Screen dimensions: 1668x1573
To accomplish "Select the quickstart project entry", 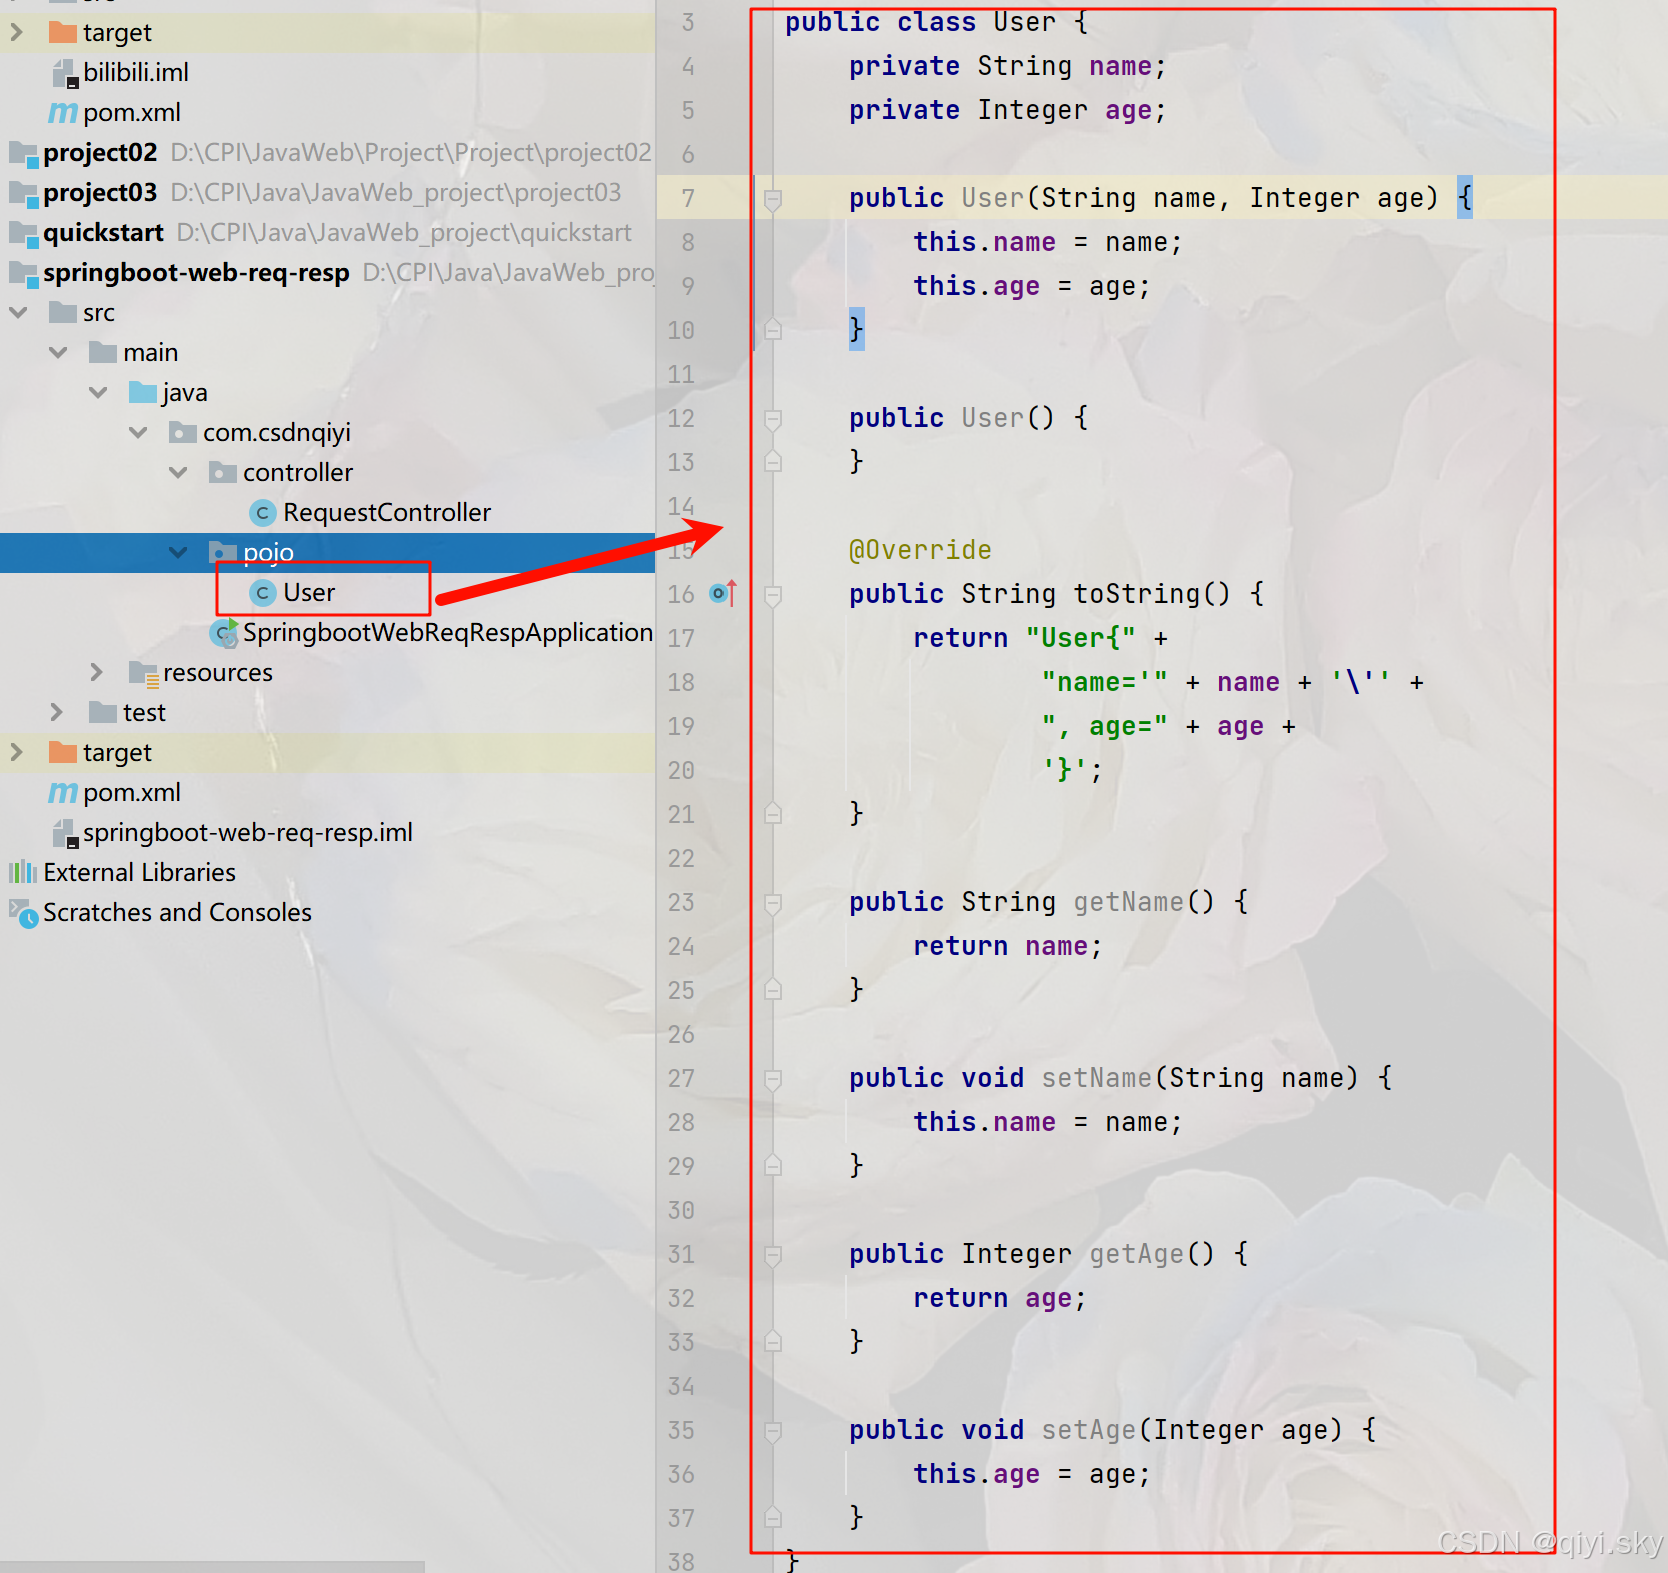I will click(x=104, y=232).
